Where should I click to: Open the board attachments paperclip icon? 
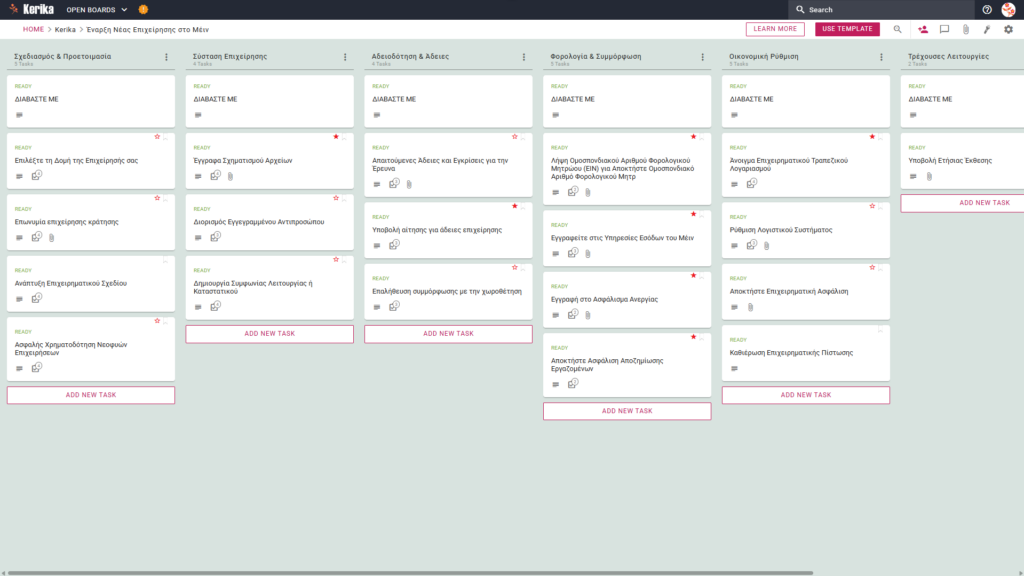tap(966, 29)
